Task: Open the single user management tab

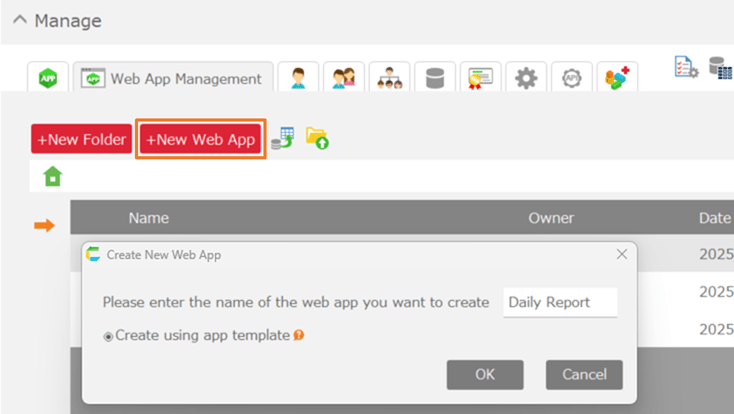Action: click(x=297, y=78)
